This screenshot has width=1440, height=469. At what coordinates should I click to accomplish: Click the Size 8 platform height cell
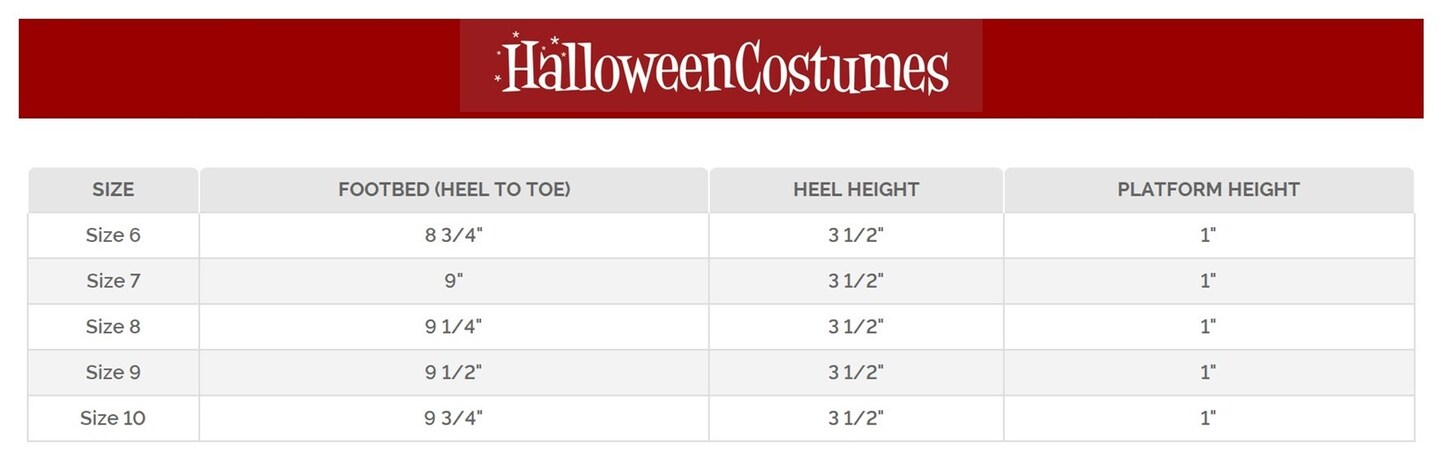1208,326
